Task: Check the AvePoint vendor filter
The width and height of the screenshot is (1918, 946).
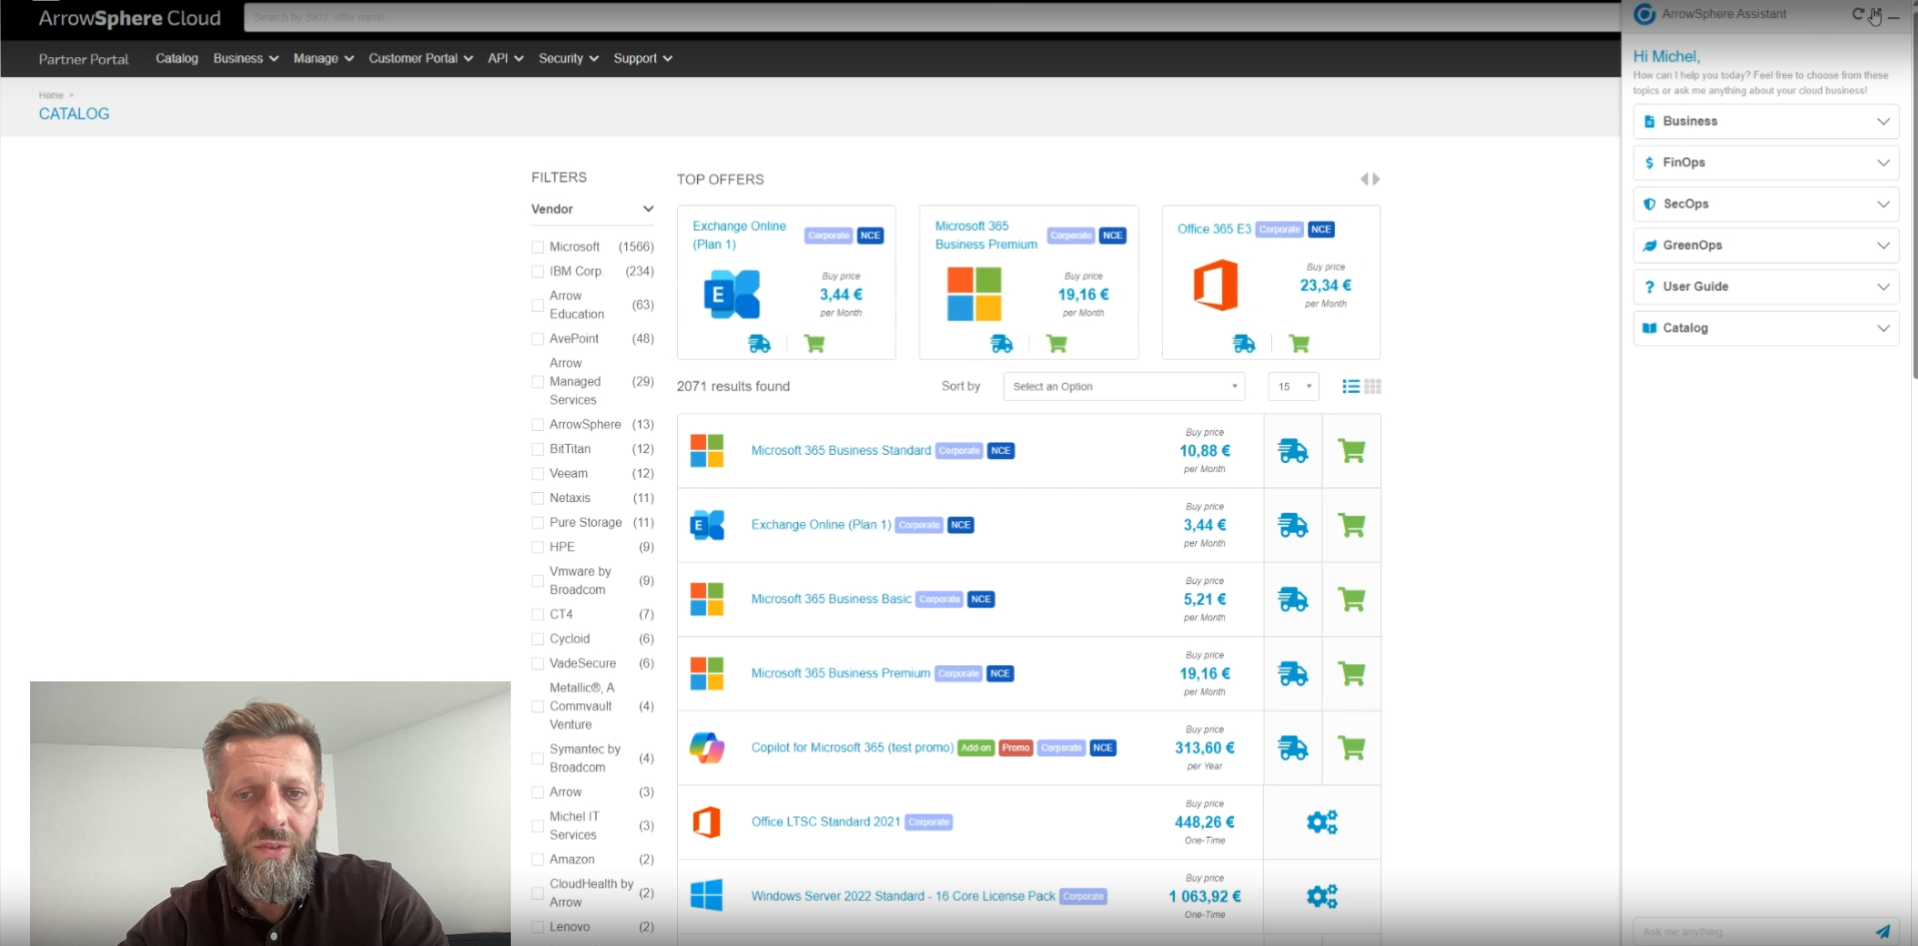Action: 538,339
